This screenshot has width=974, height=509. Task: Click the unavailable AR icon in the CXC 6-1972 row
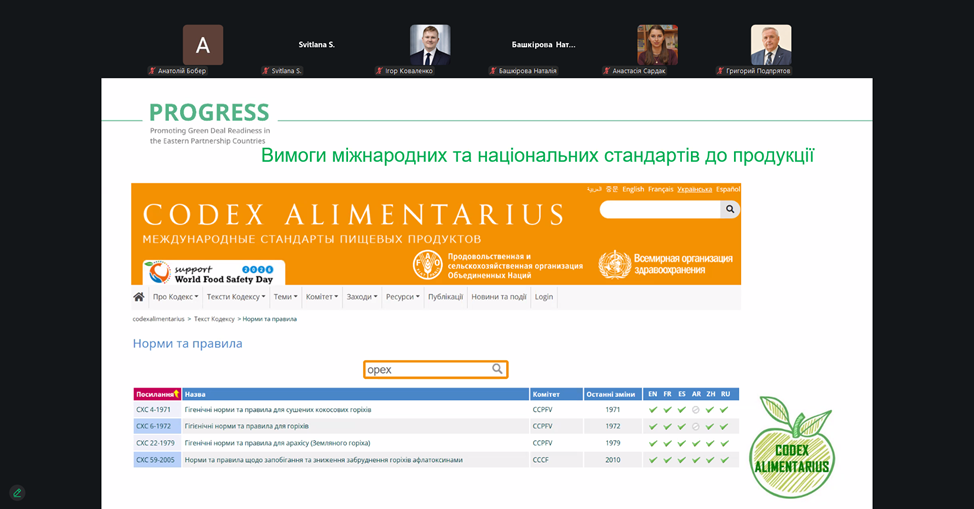tap(696, 426)
